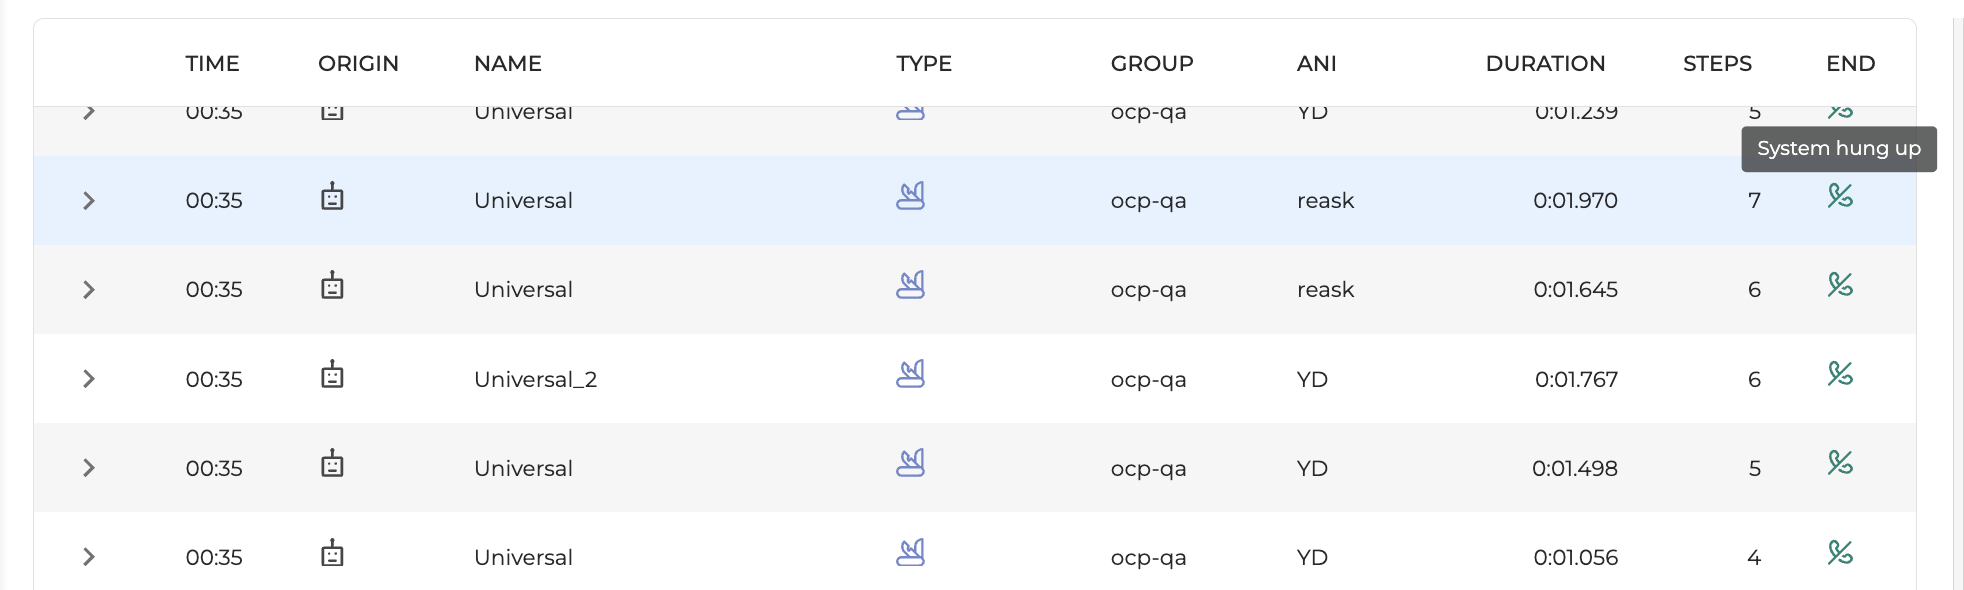Click the hung-up end icon in the Universal_2 row
The height and width of the screenshot is (590, 1964).
click(1840, 374)
